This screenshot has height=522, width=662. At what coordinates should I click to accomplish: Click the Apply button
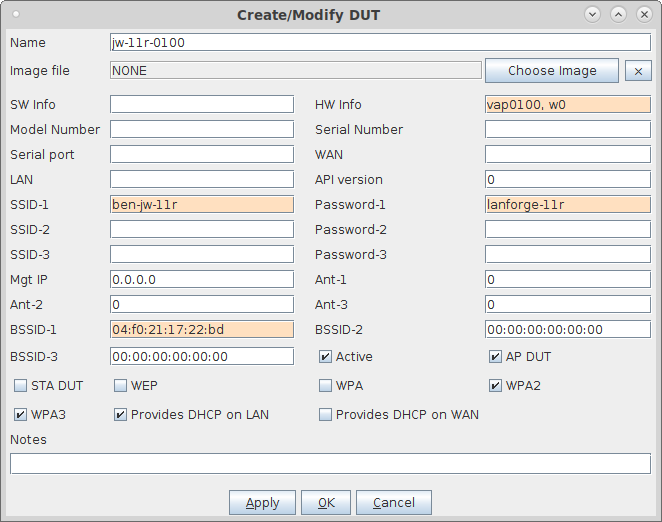coord(262,502)
